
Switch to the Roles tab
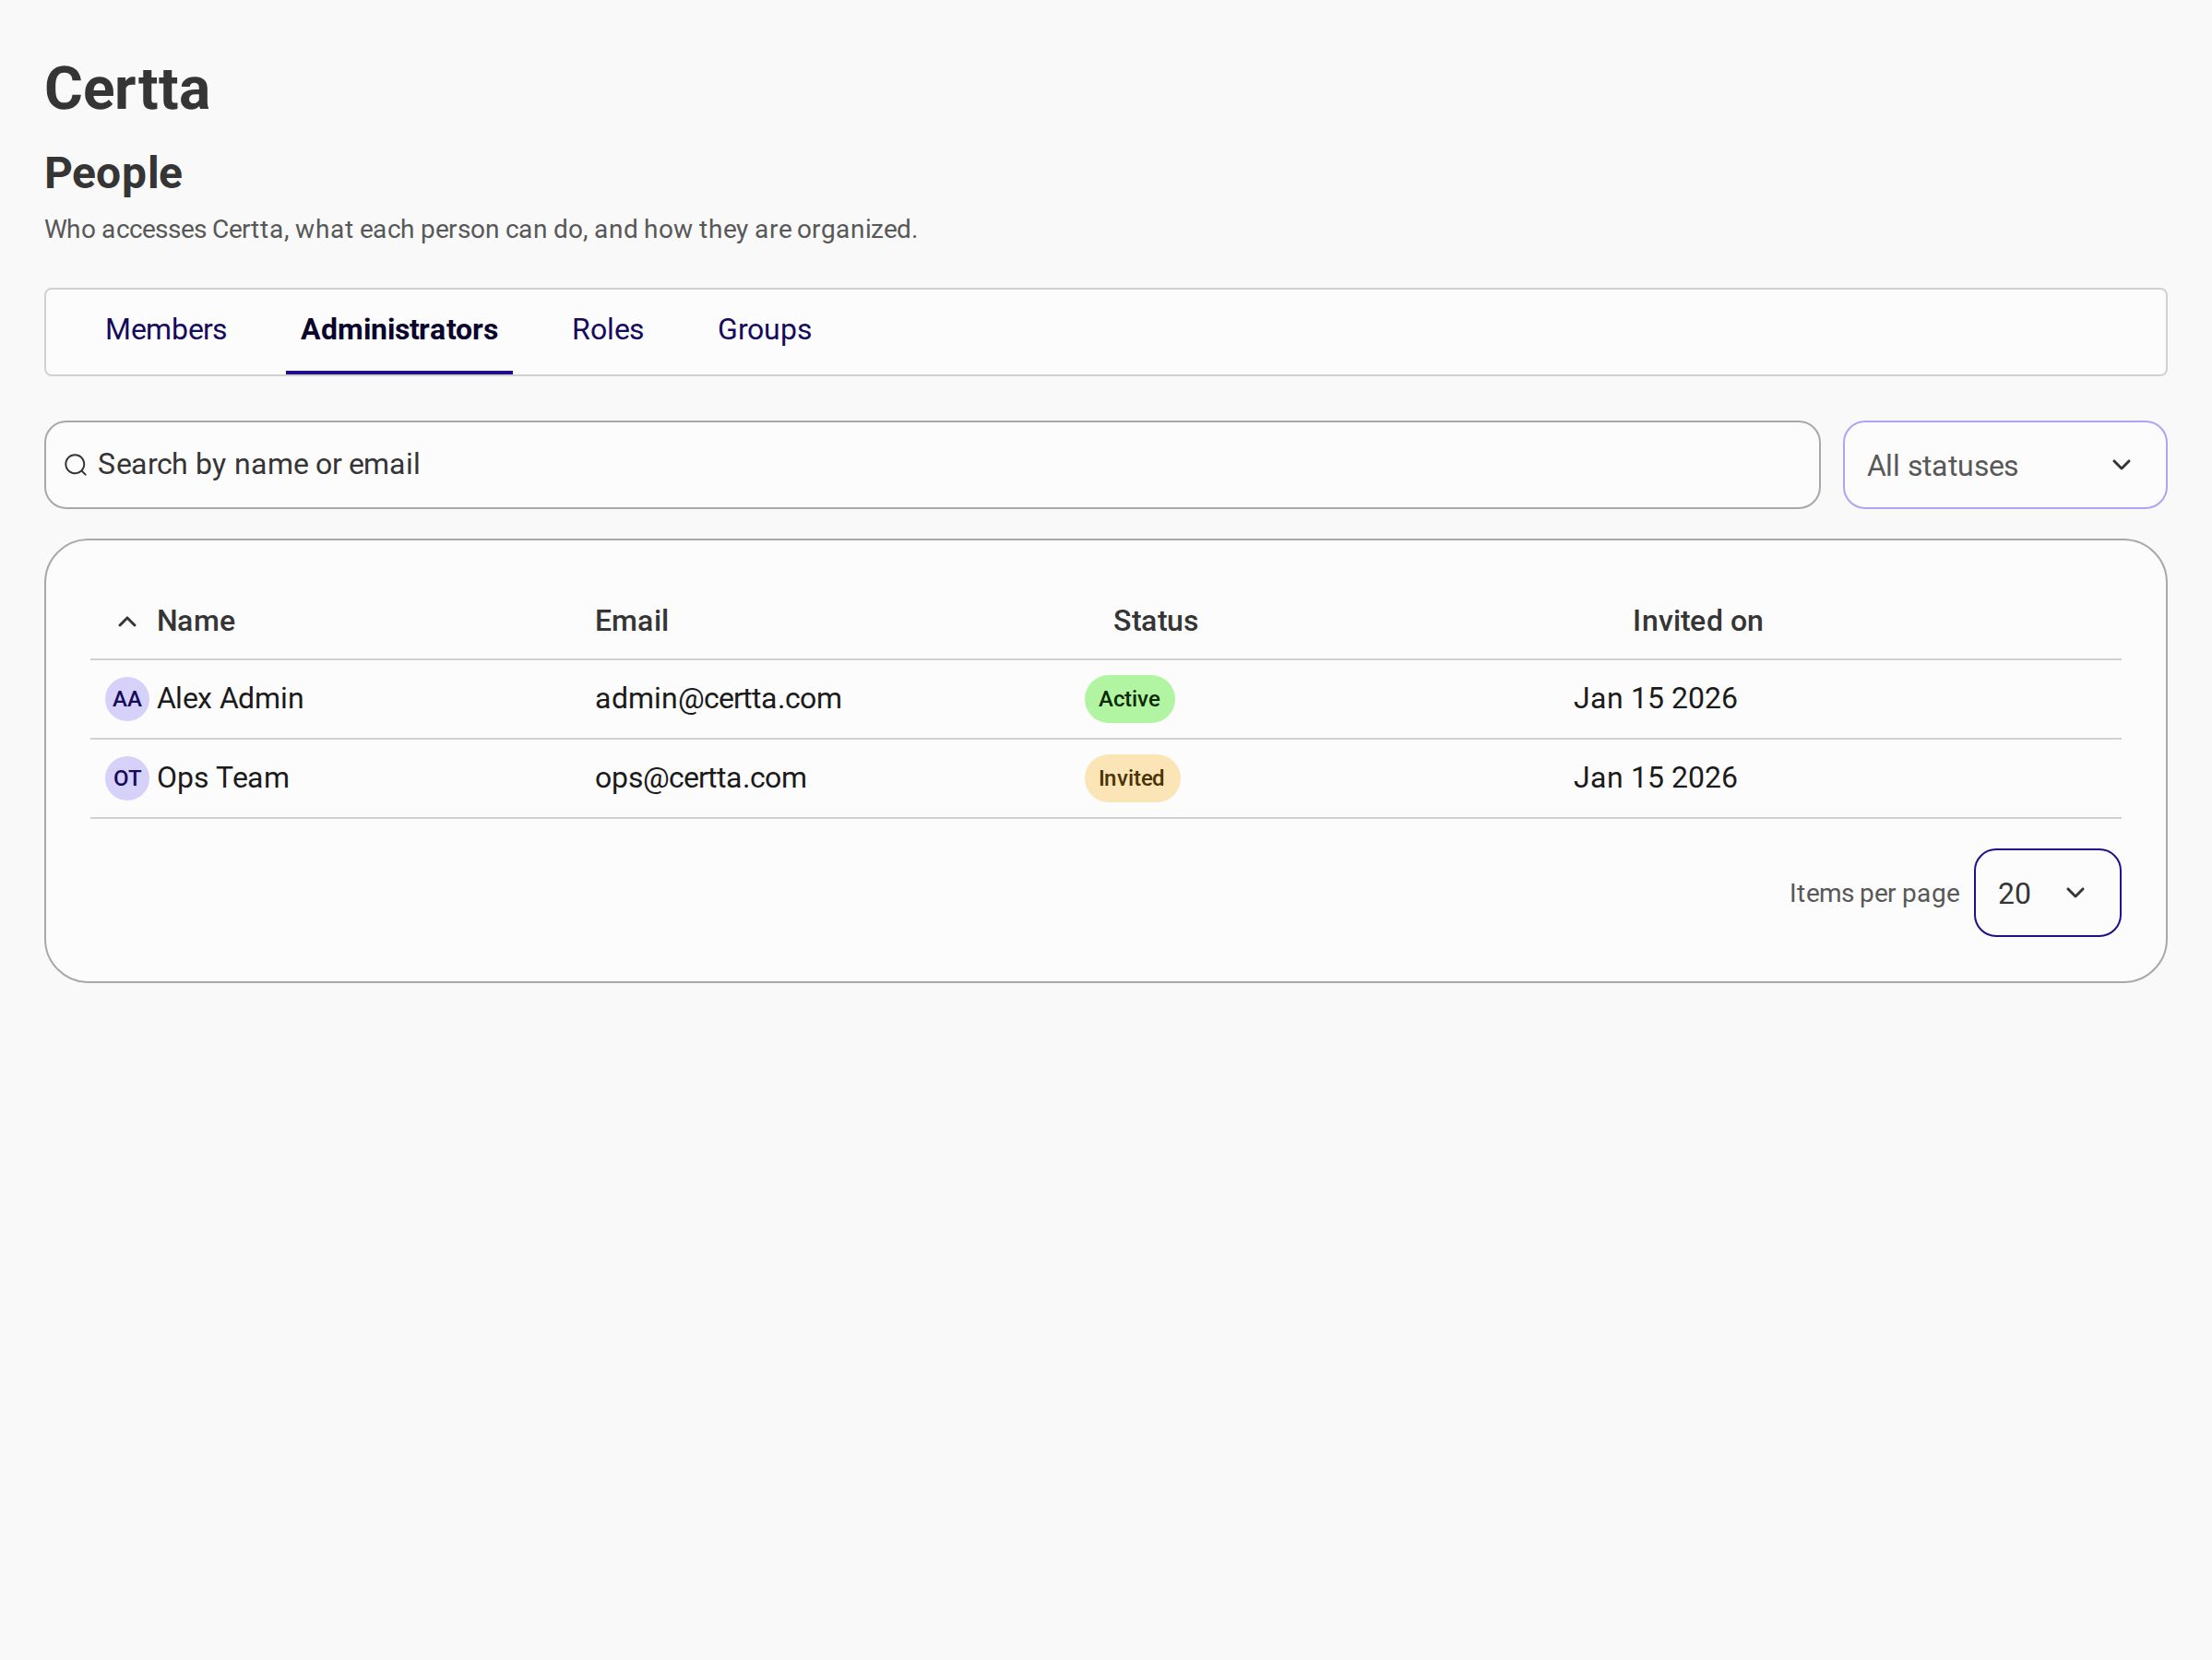click(x=607, y=330)
